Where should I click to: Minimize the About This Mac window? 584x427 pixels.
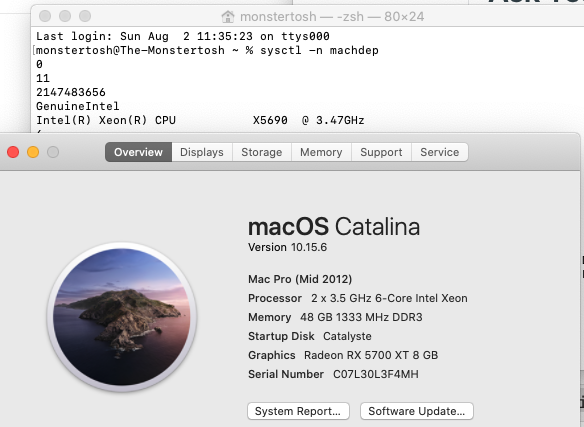33,152
